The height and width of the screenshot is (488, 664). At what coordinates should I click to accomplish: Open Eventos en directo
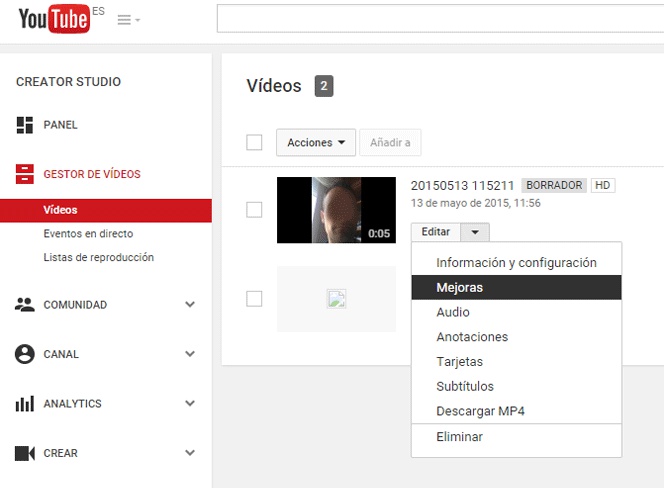[88, 233]
